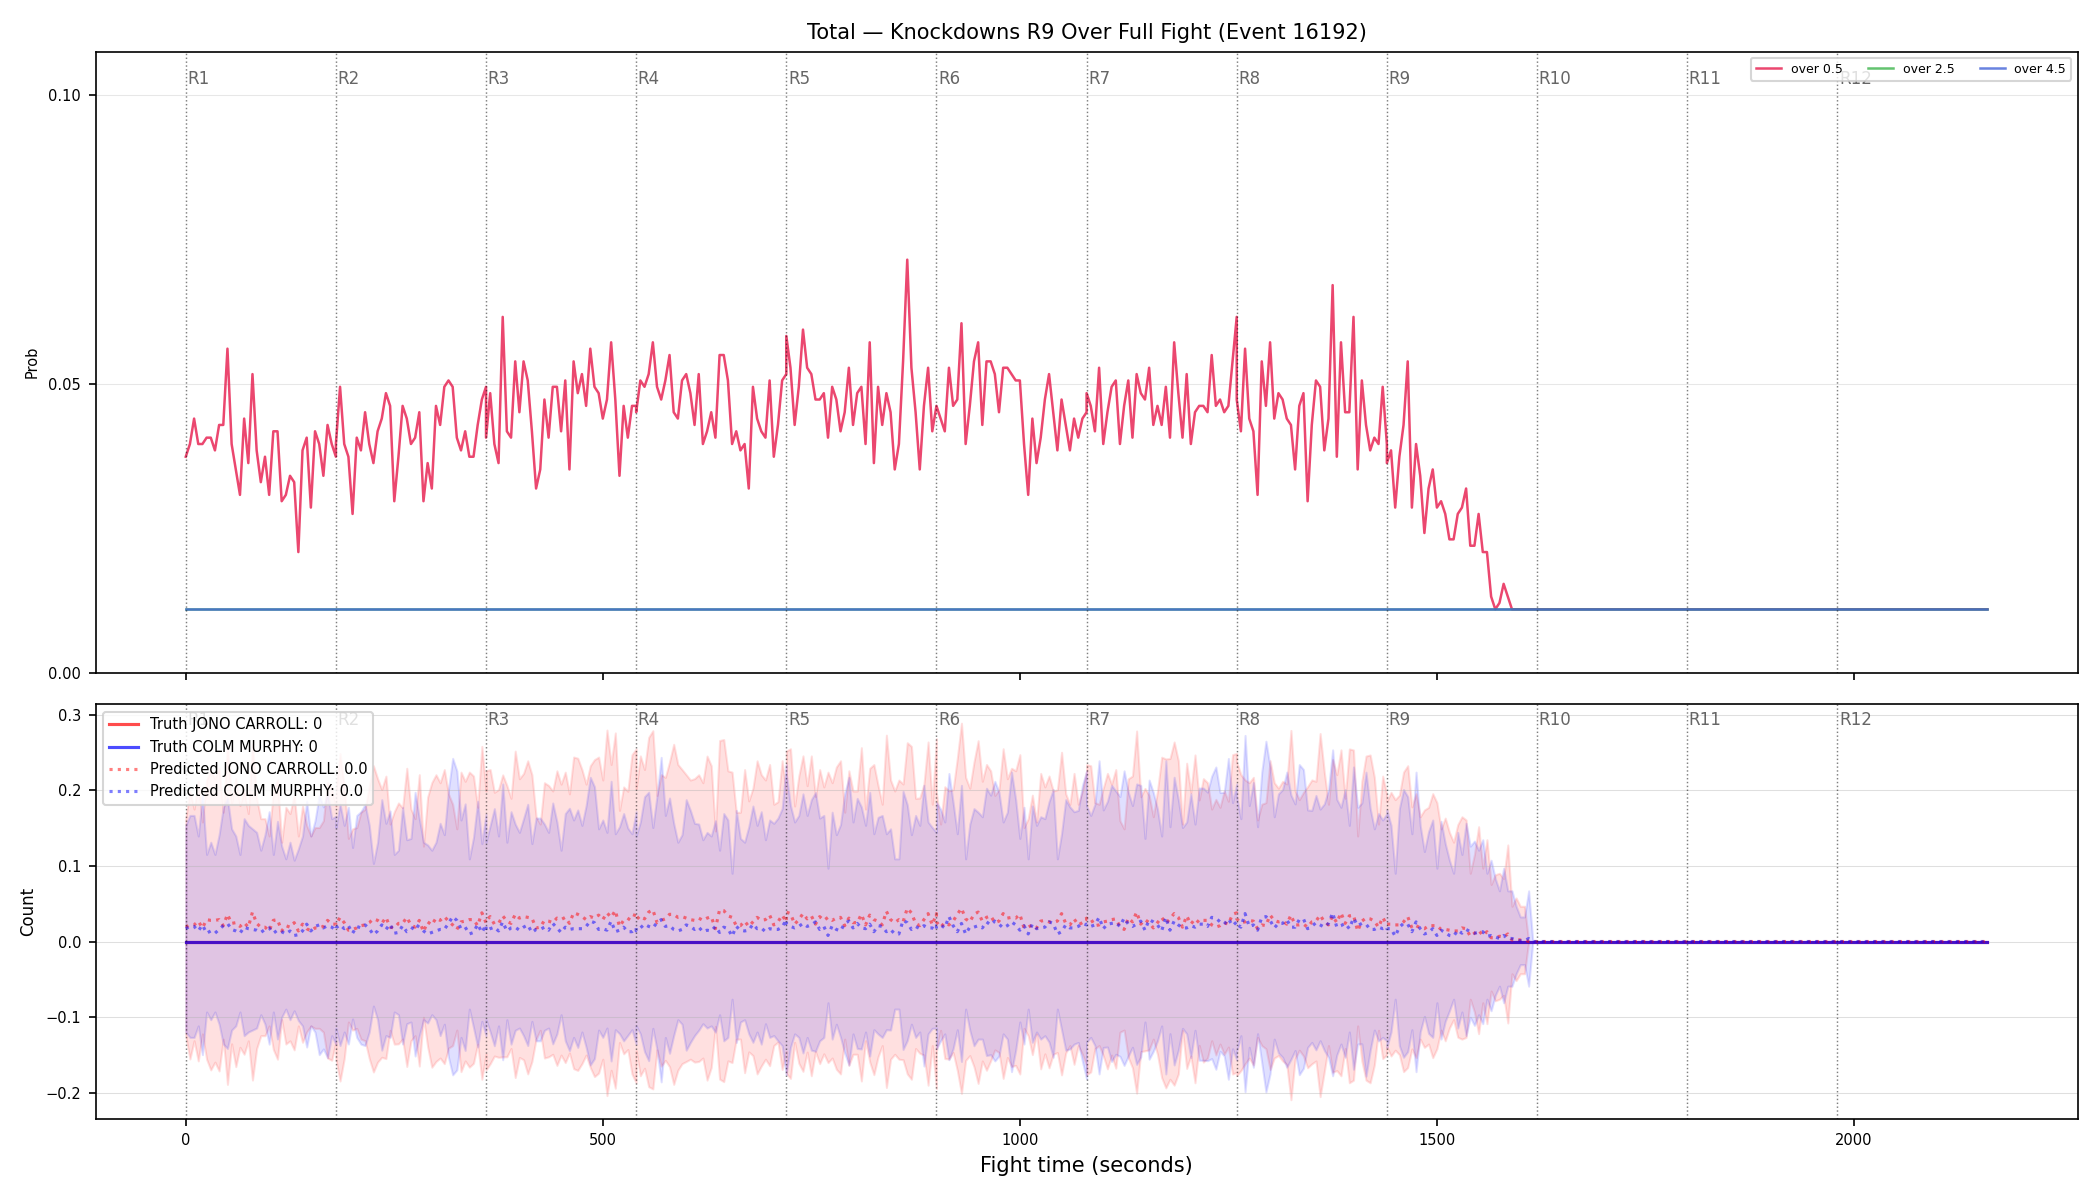
Task: Click the 0.2 tick on the Count axis
Action: (x=69, y=791)
